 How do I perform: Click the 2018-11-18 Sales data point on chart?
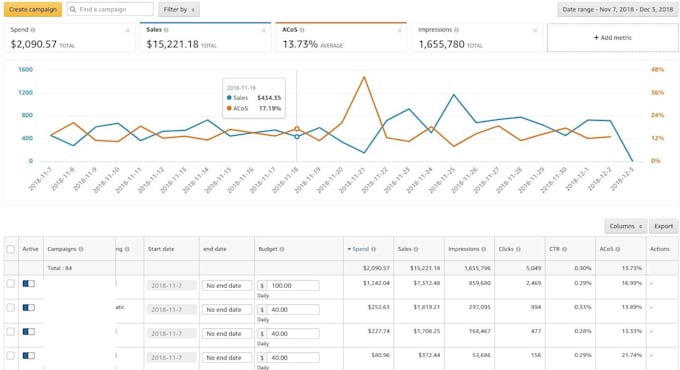[297, 137]
